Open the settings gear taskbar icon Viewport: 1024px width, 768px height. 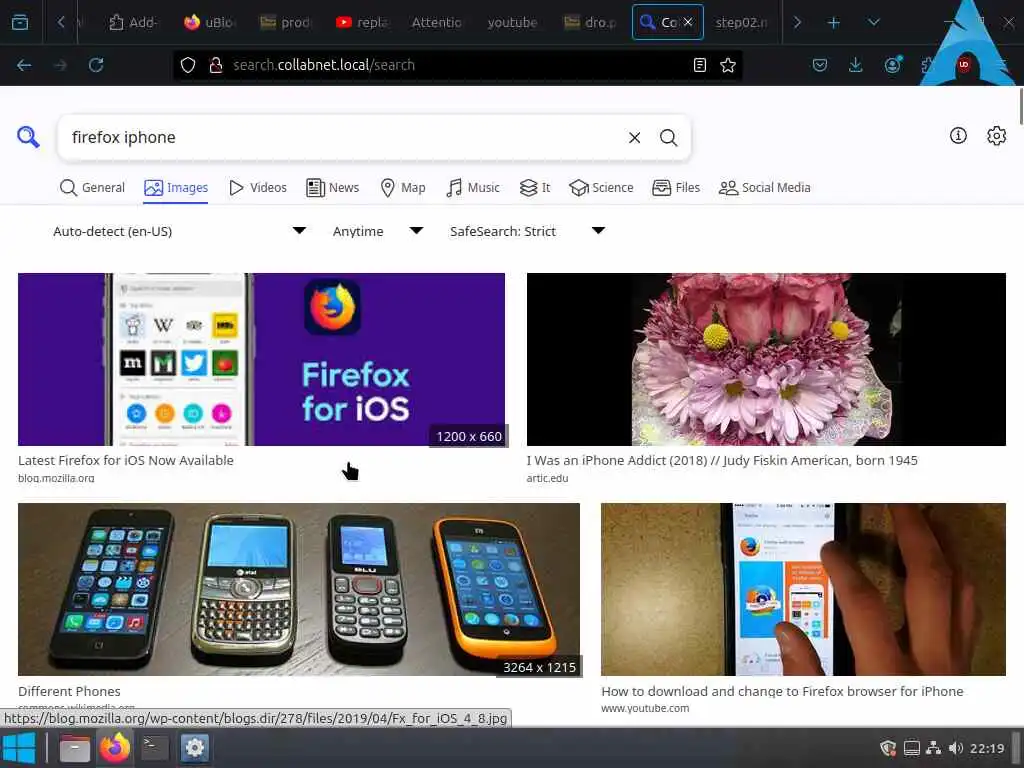tap(195, 748)
